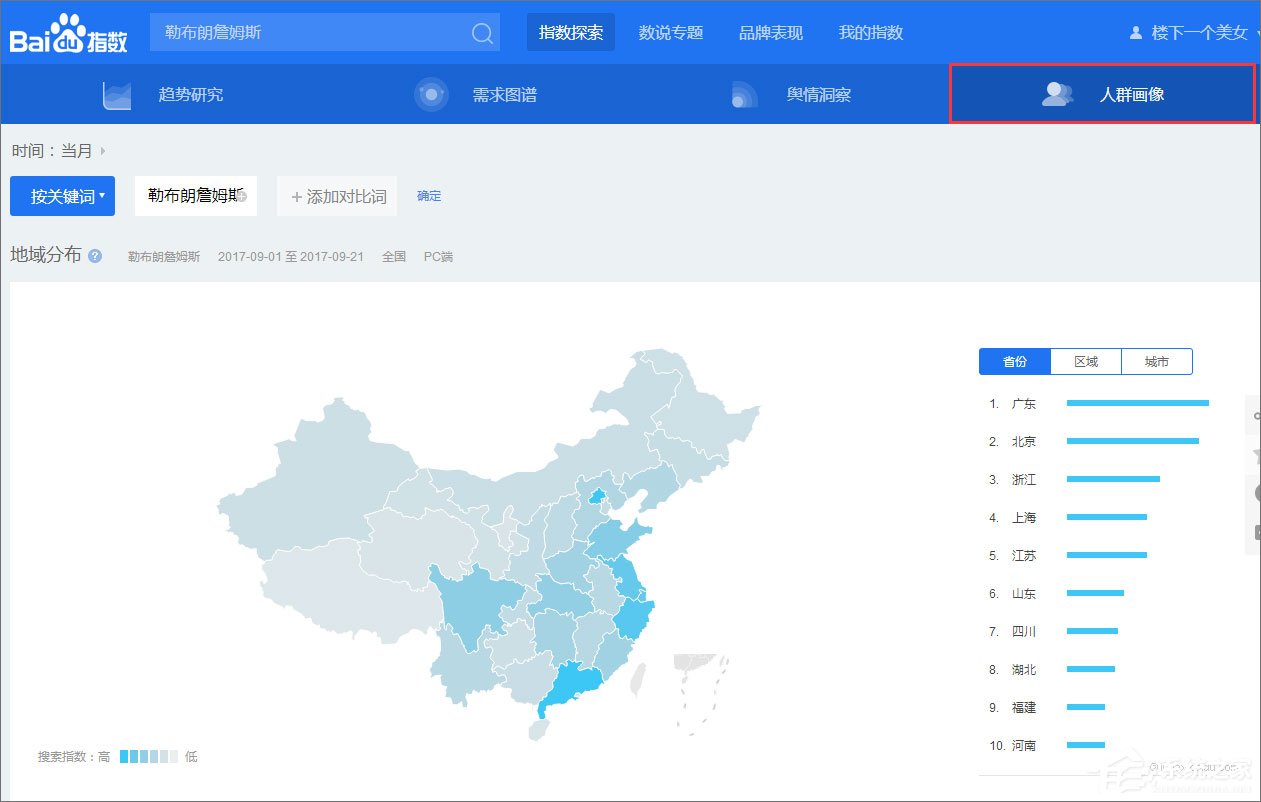Switch to the 品牌表现 tab
Viewport: 1261px width, 802px height.
[x=769, y=31]
